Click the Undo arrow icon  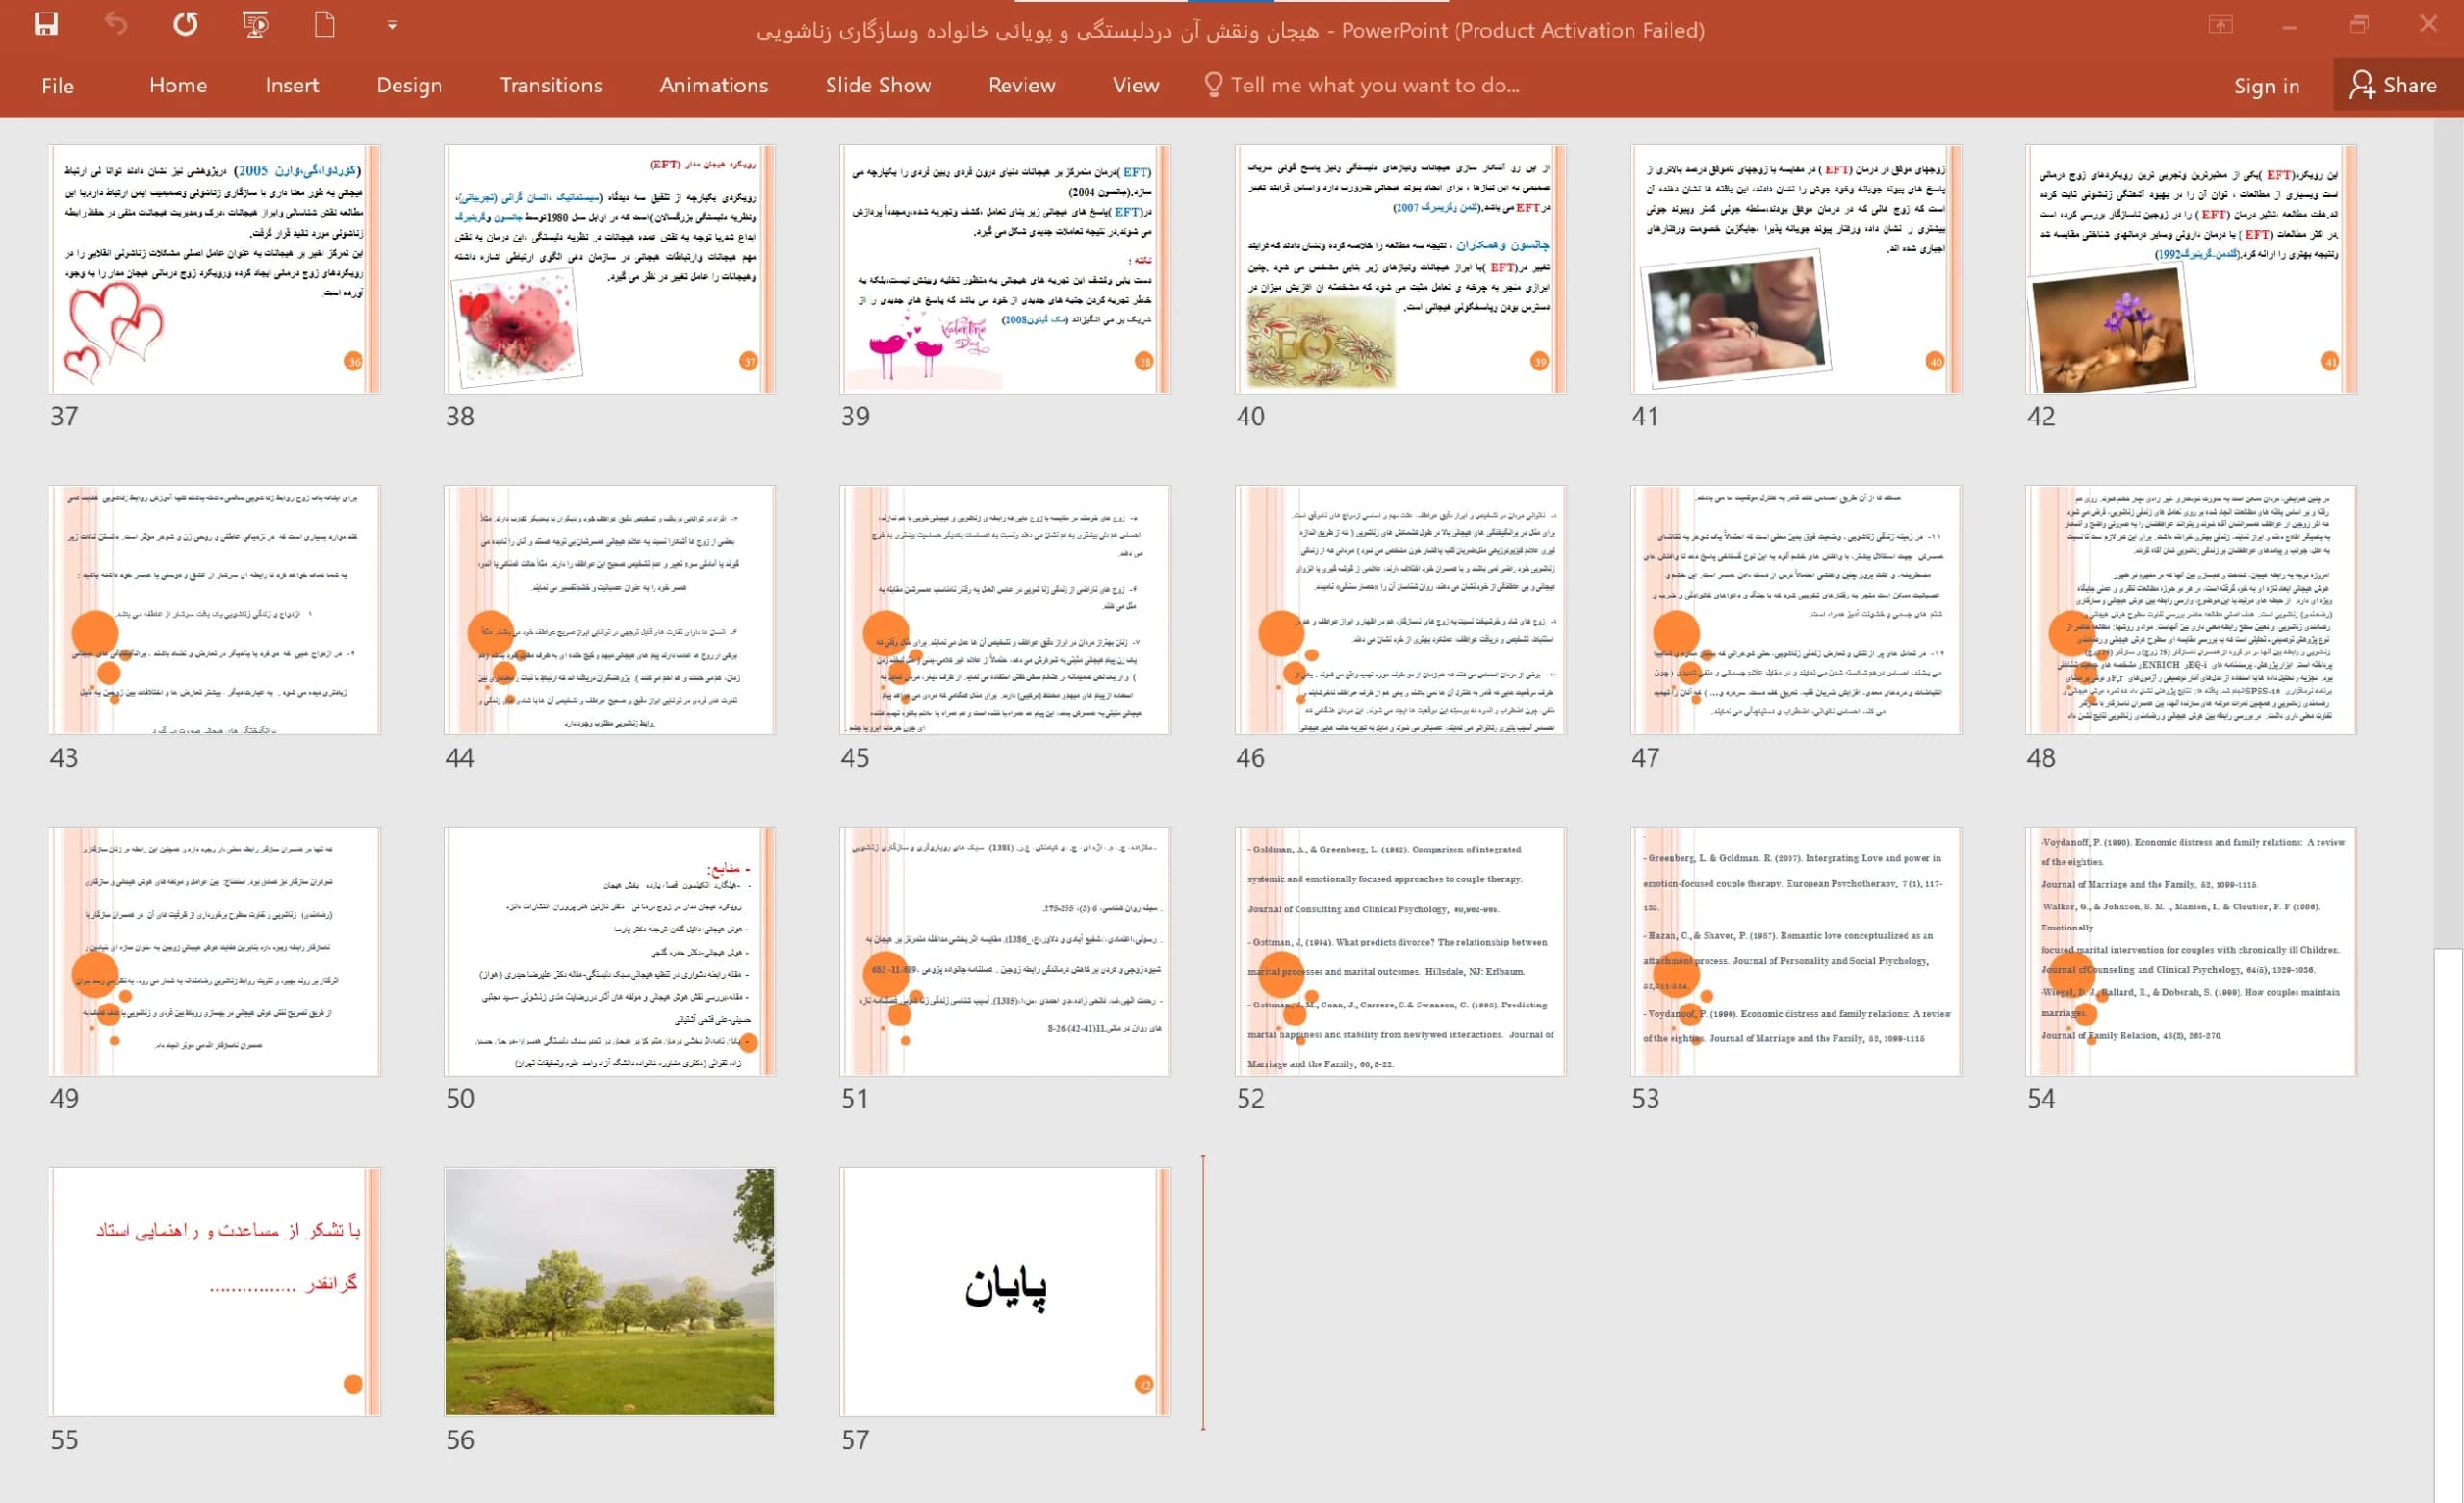pyautogui.click(x=116, y=24)
